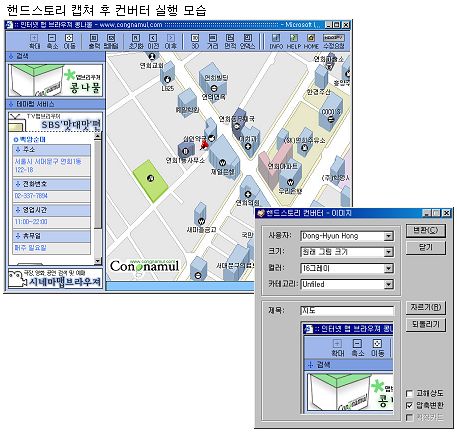Select the 거리 distance measure tool

(x=212, y=41)
